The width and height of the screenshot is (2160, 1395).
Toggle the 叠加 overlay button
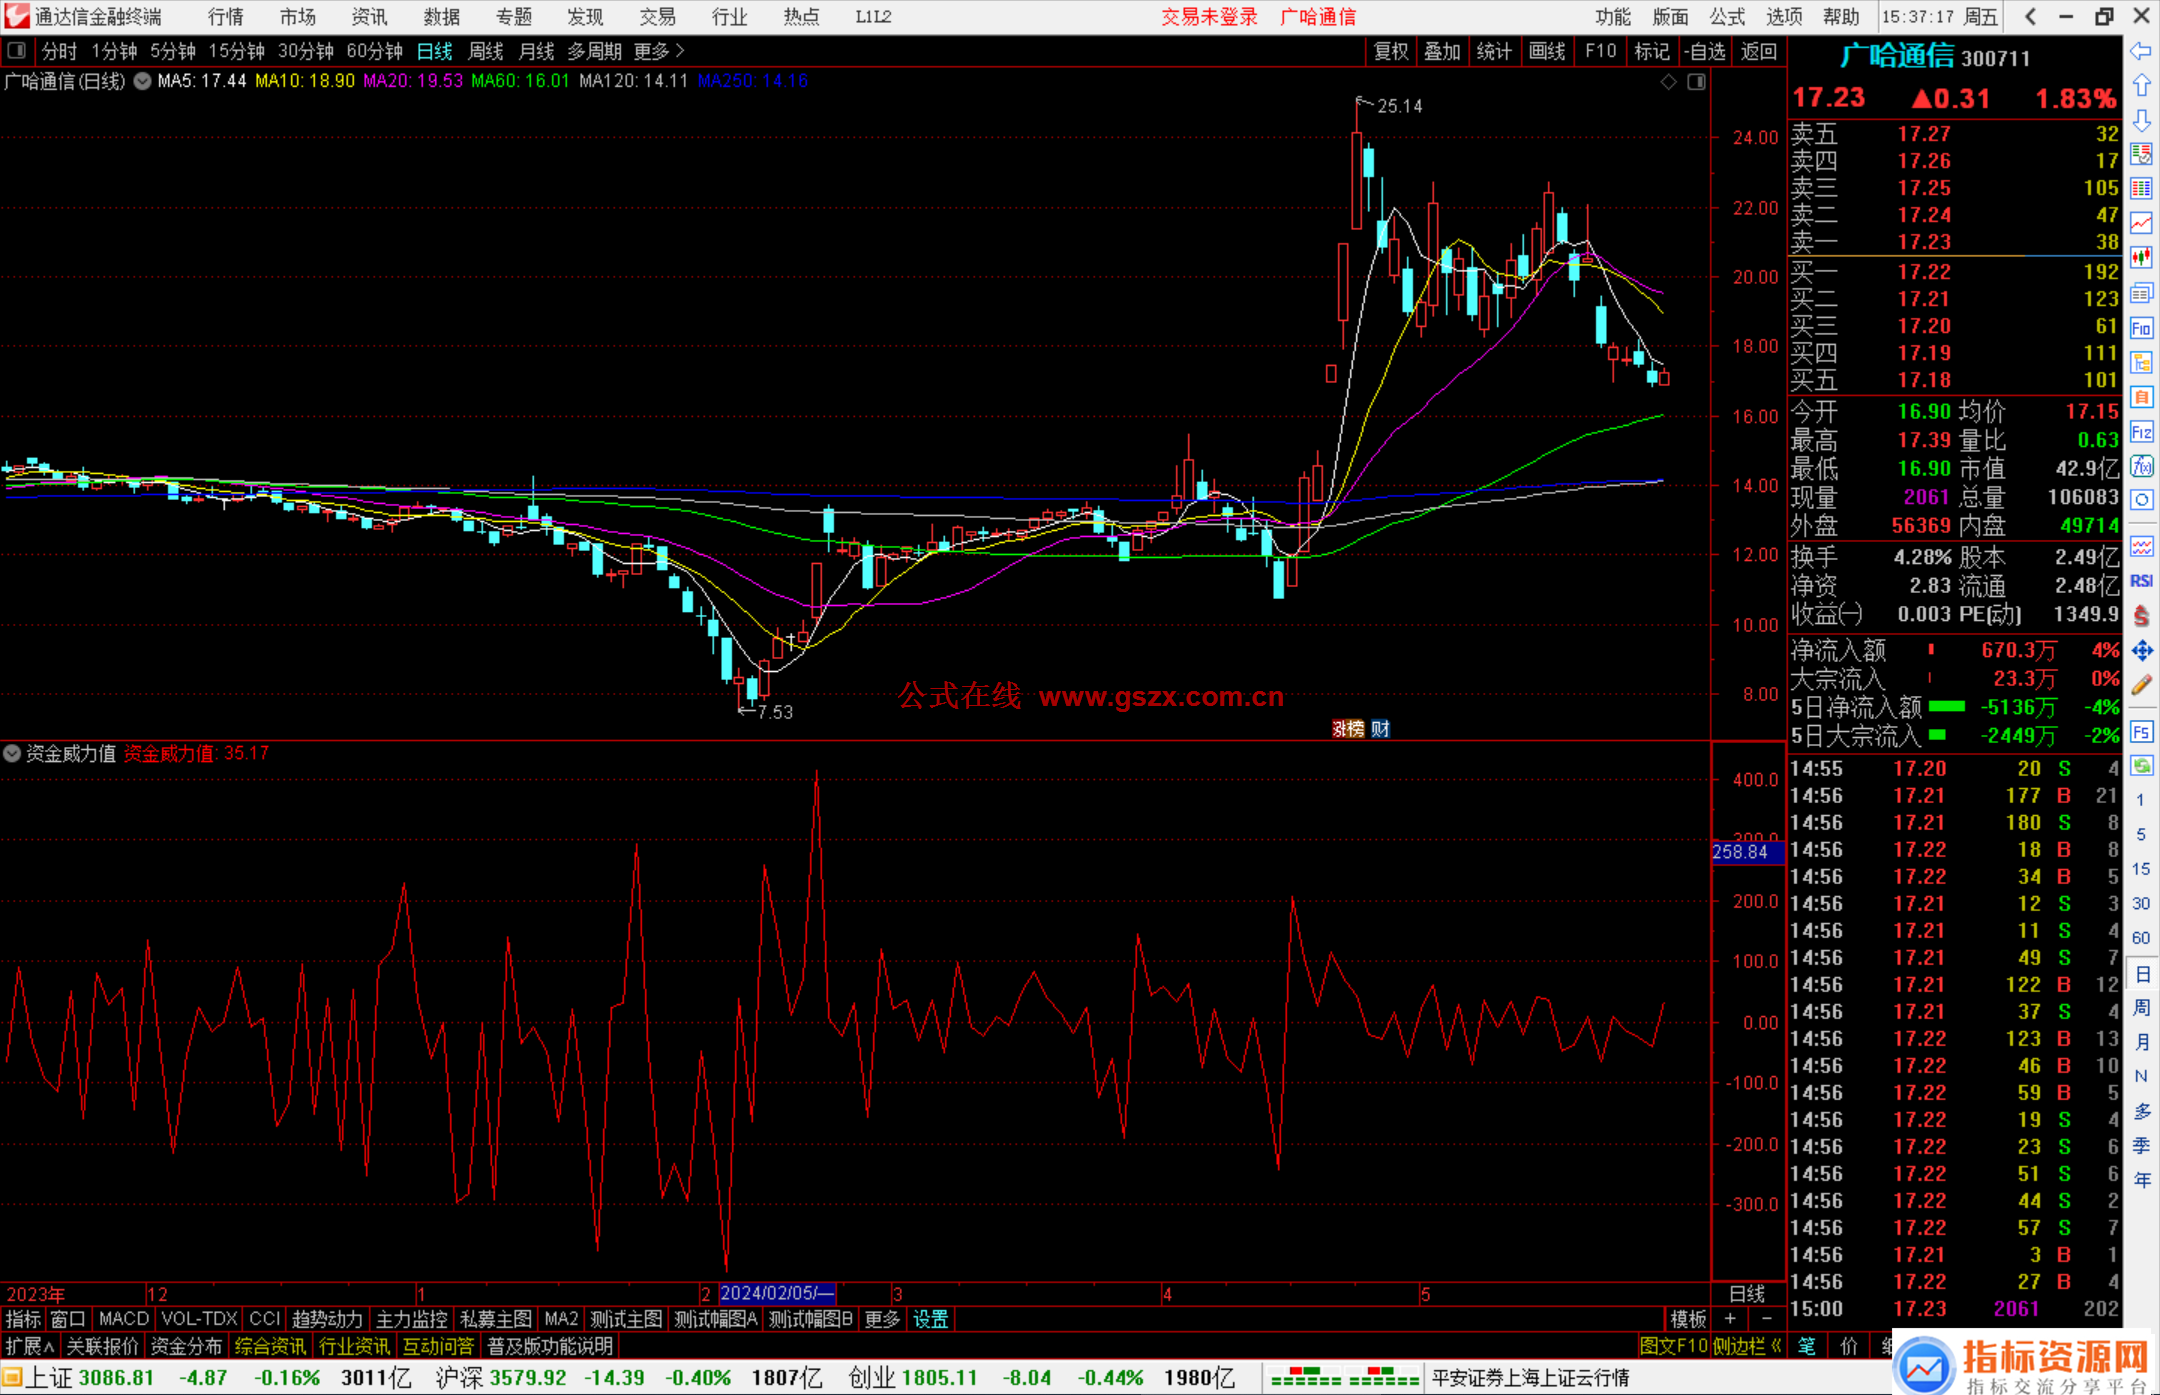[1443, 51]
